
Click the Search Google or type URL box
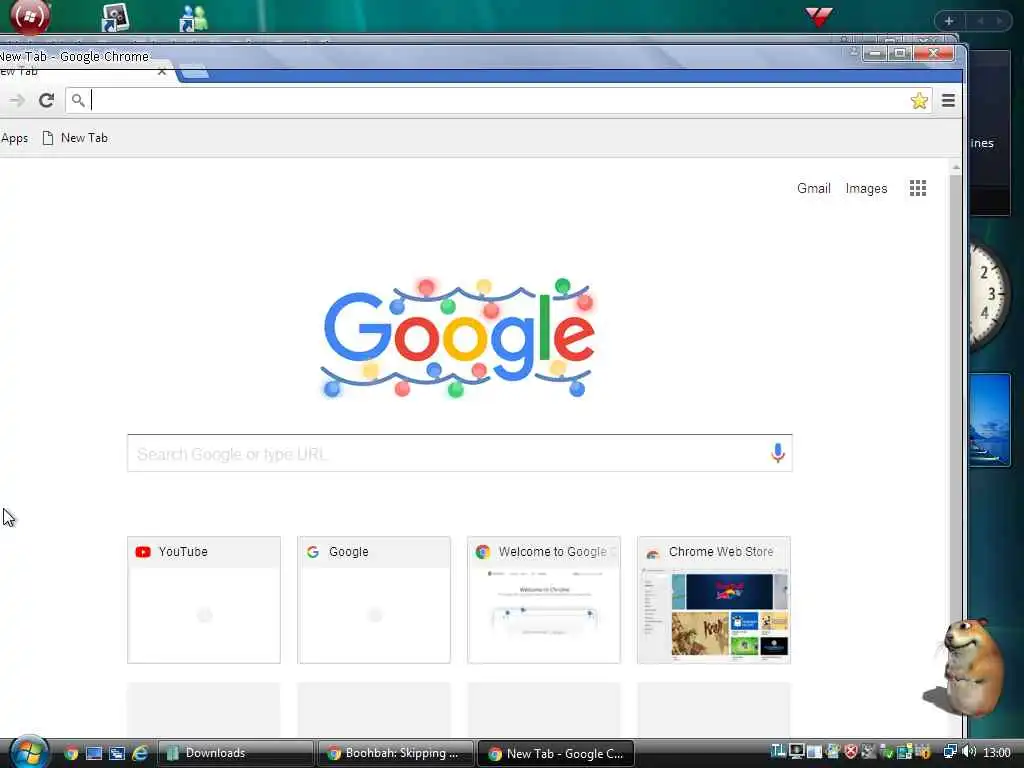coord(460,453)
